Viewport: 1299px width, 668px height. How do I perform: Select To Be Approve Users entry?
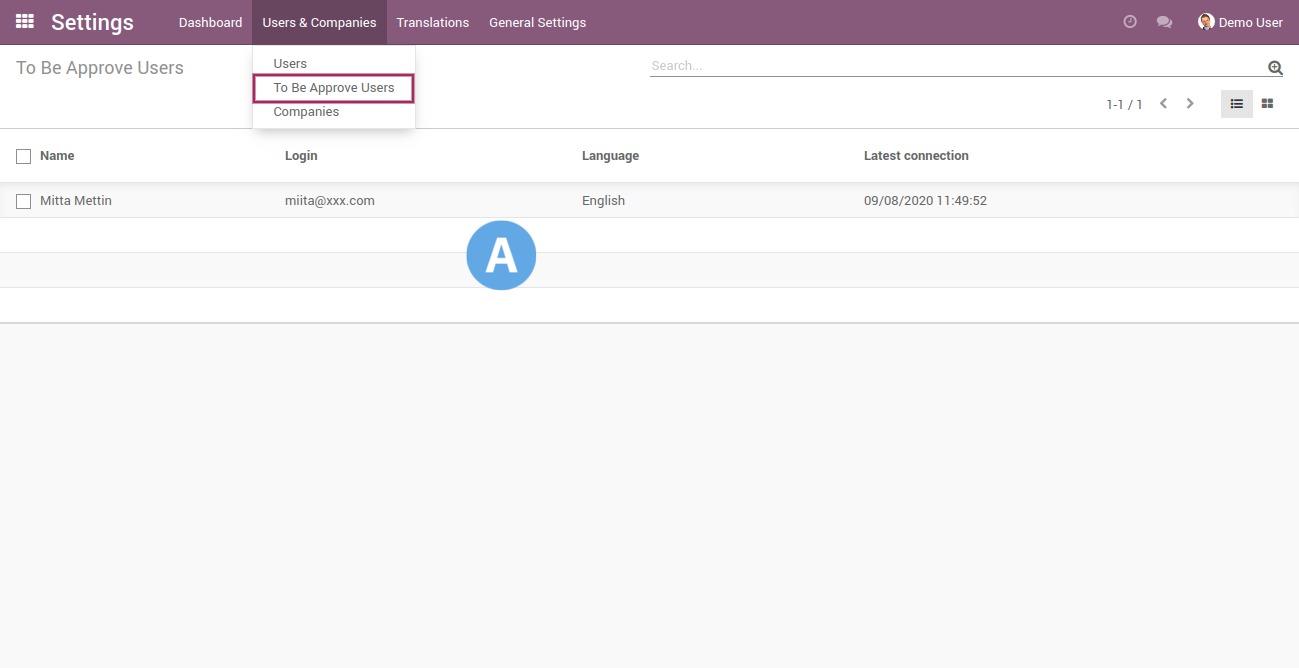(x=333, y=87)
